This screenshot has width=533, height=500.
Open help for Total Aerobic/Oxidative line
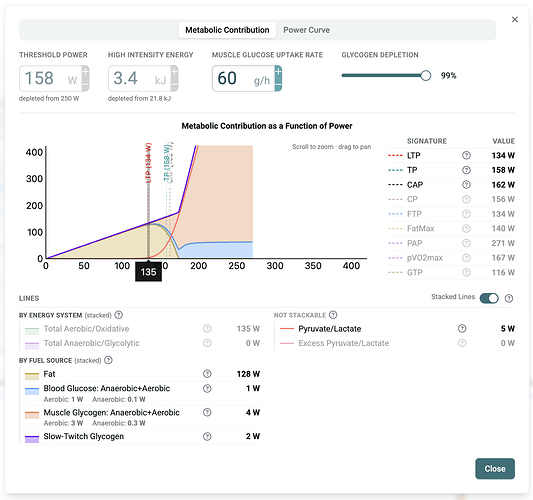pyautogui.click(x=207, y=328)
